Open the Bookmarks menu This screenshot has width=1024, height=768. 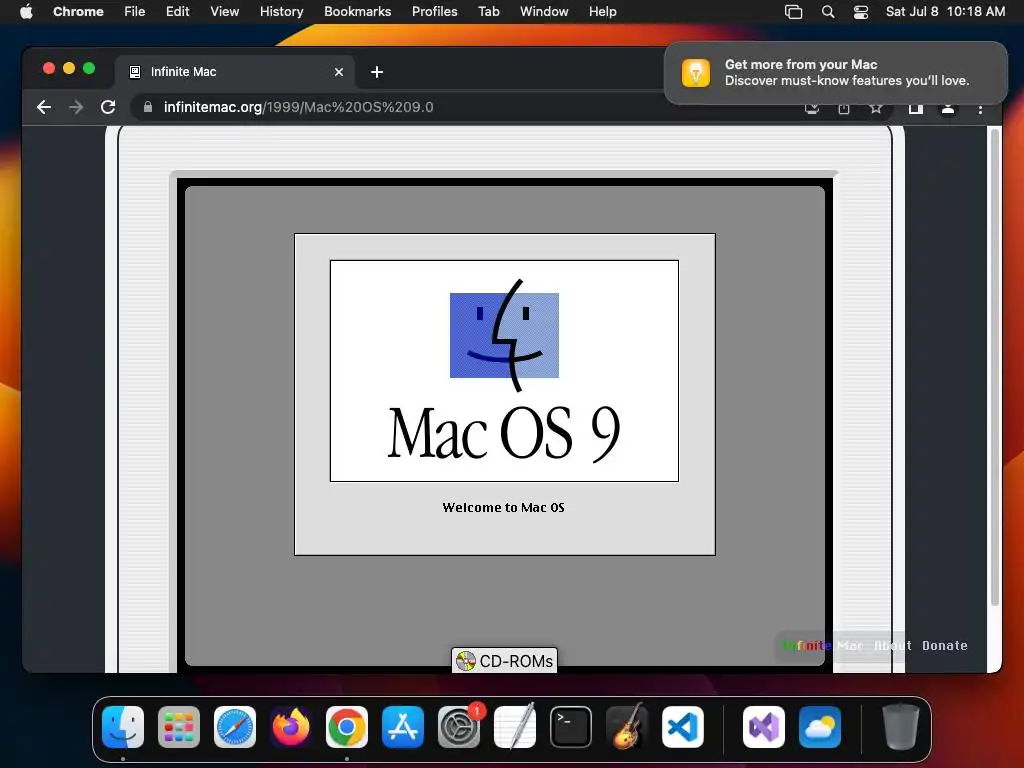[x=357, y=11]
